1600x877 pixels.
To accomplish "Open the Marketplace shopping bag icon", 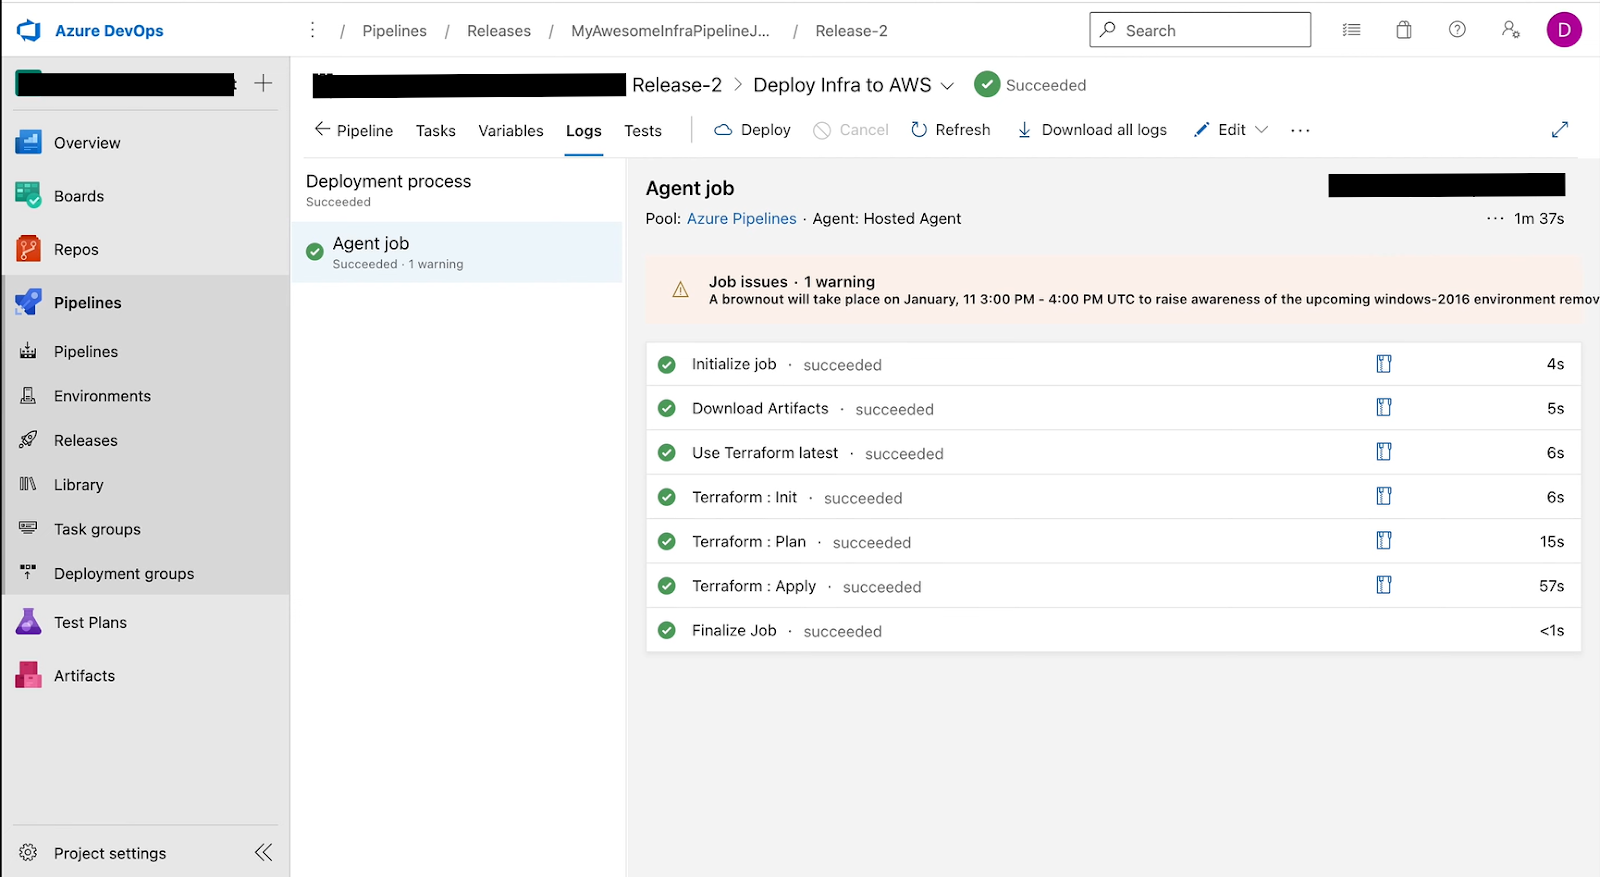I will click(x=1404, y=30).
